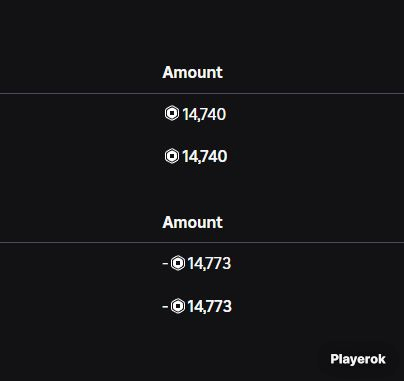Click the Robux icon in the last -14,773 row
The height and width of the screenshot is (381, 404).
178,306
